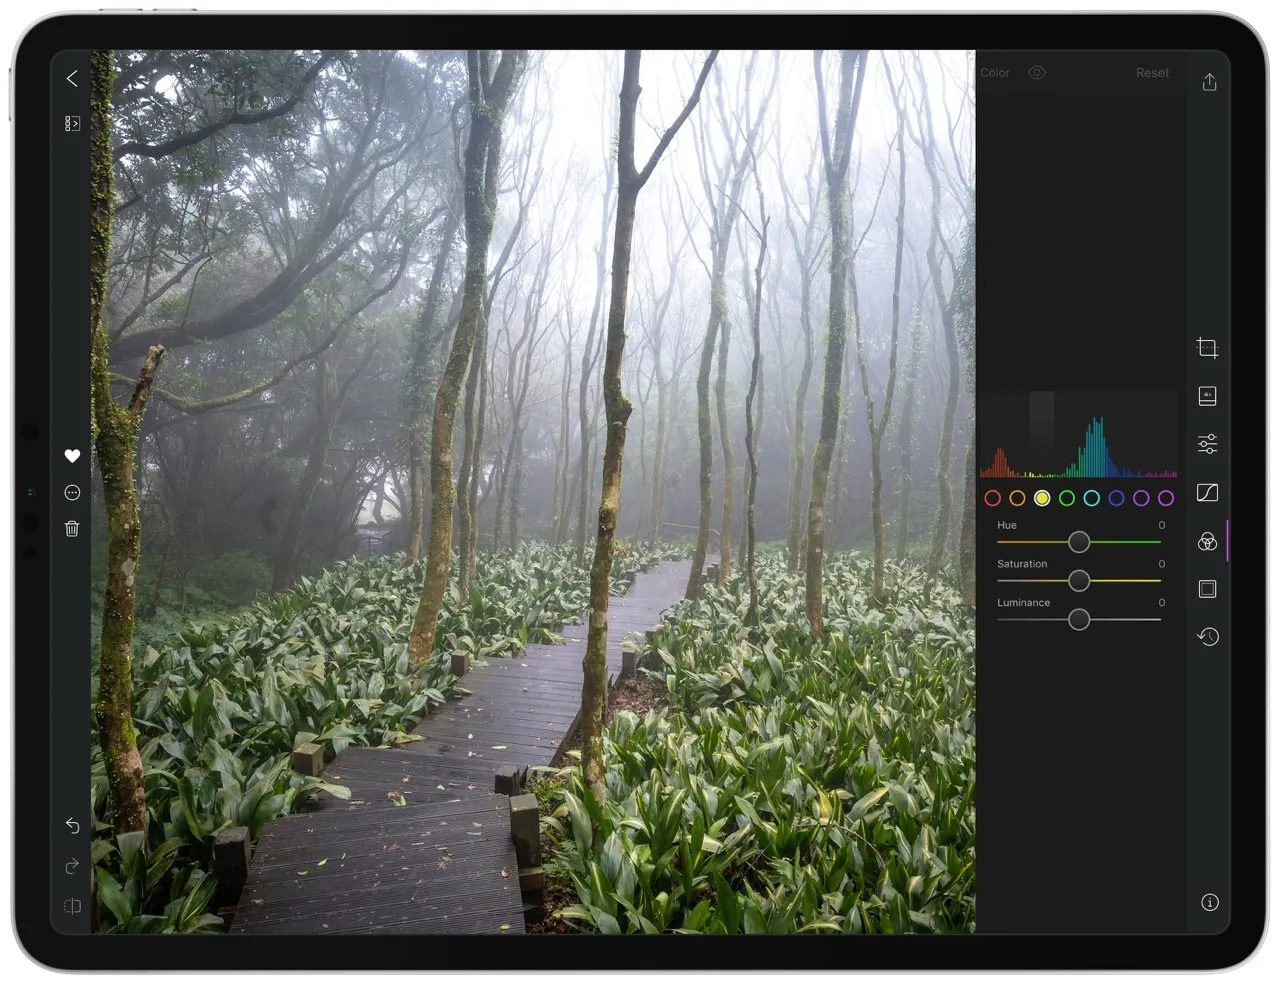Open the Crop tool

tap(1207, 348)
